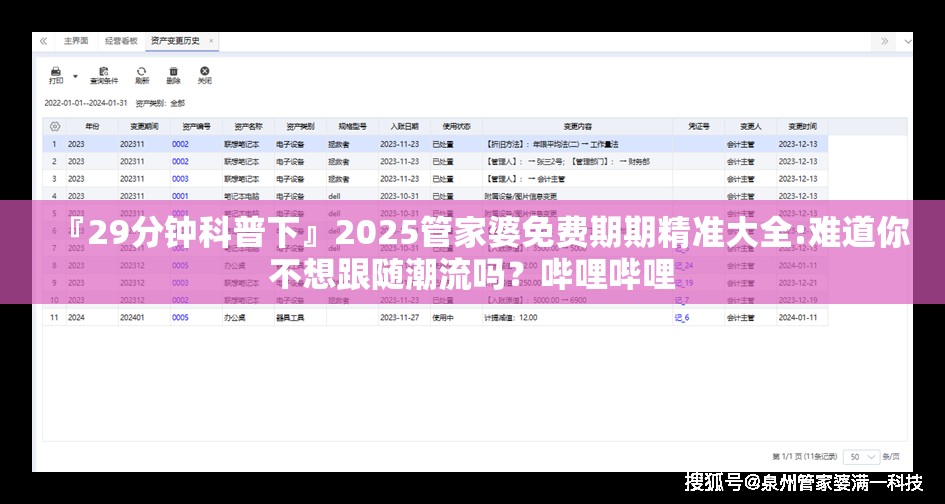
Task: Open asset number 0001 link in row 4
Action: point(180,196)
